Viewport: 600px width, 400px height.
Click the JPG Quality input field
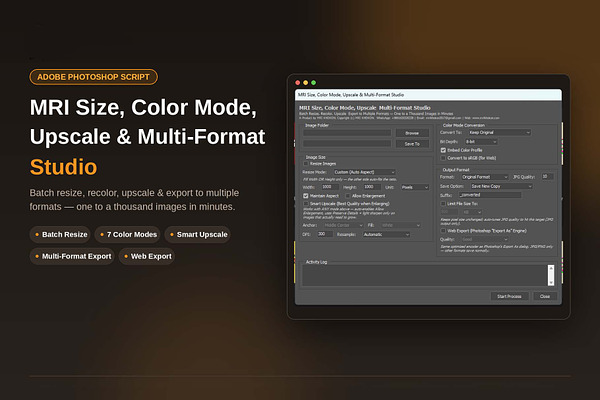(x=547, y=176)
